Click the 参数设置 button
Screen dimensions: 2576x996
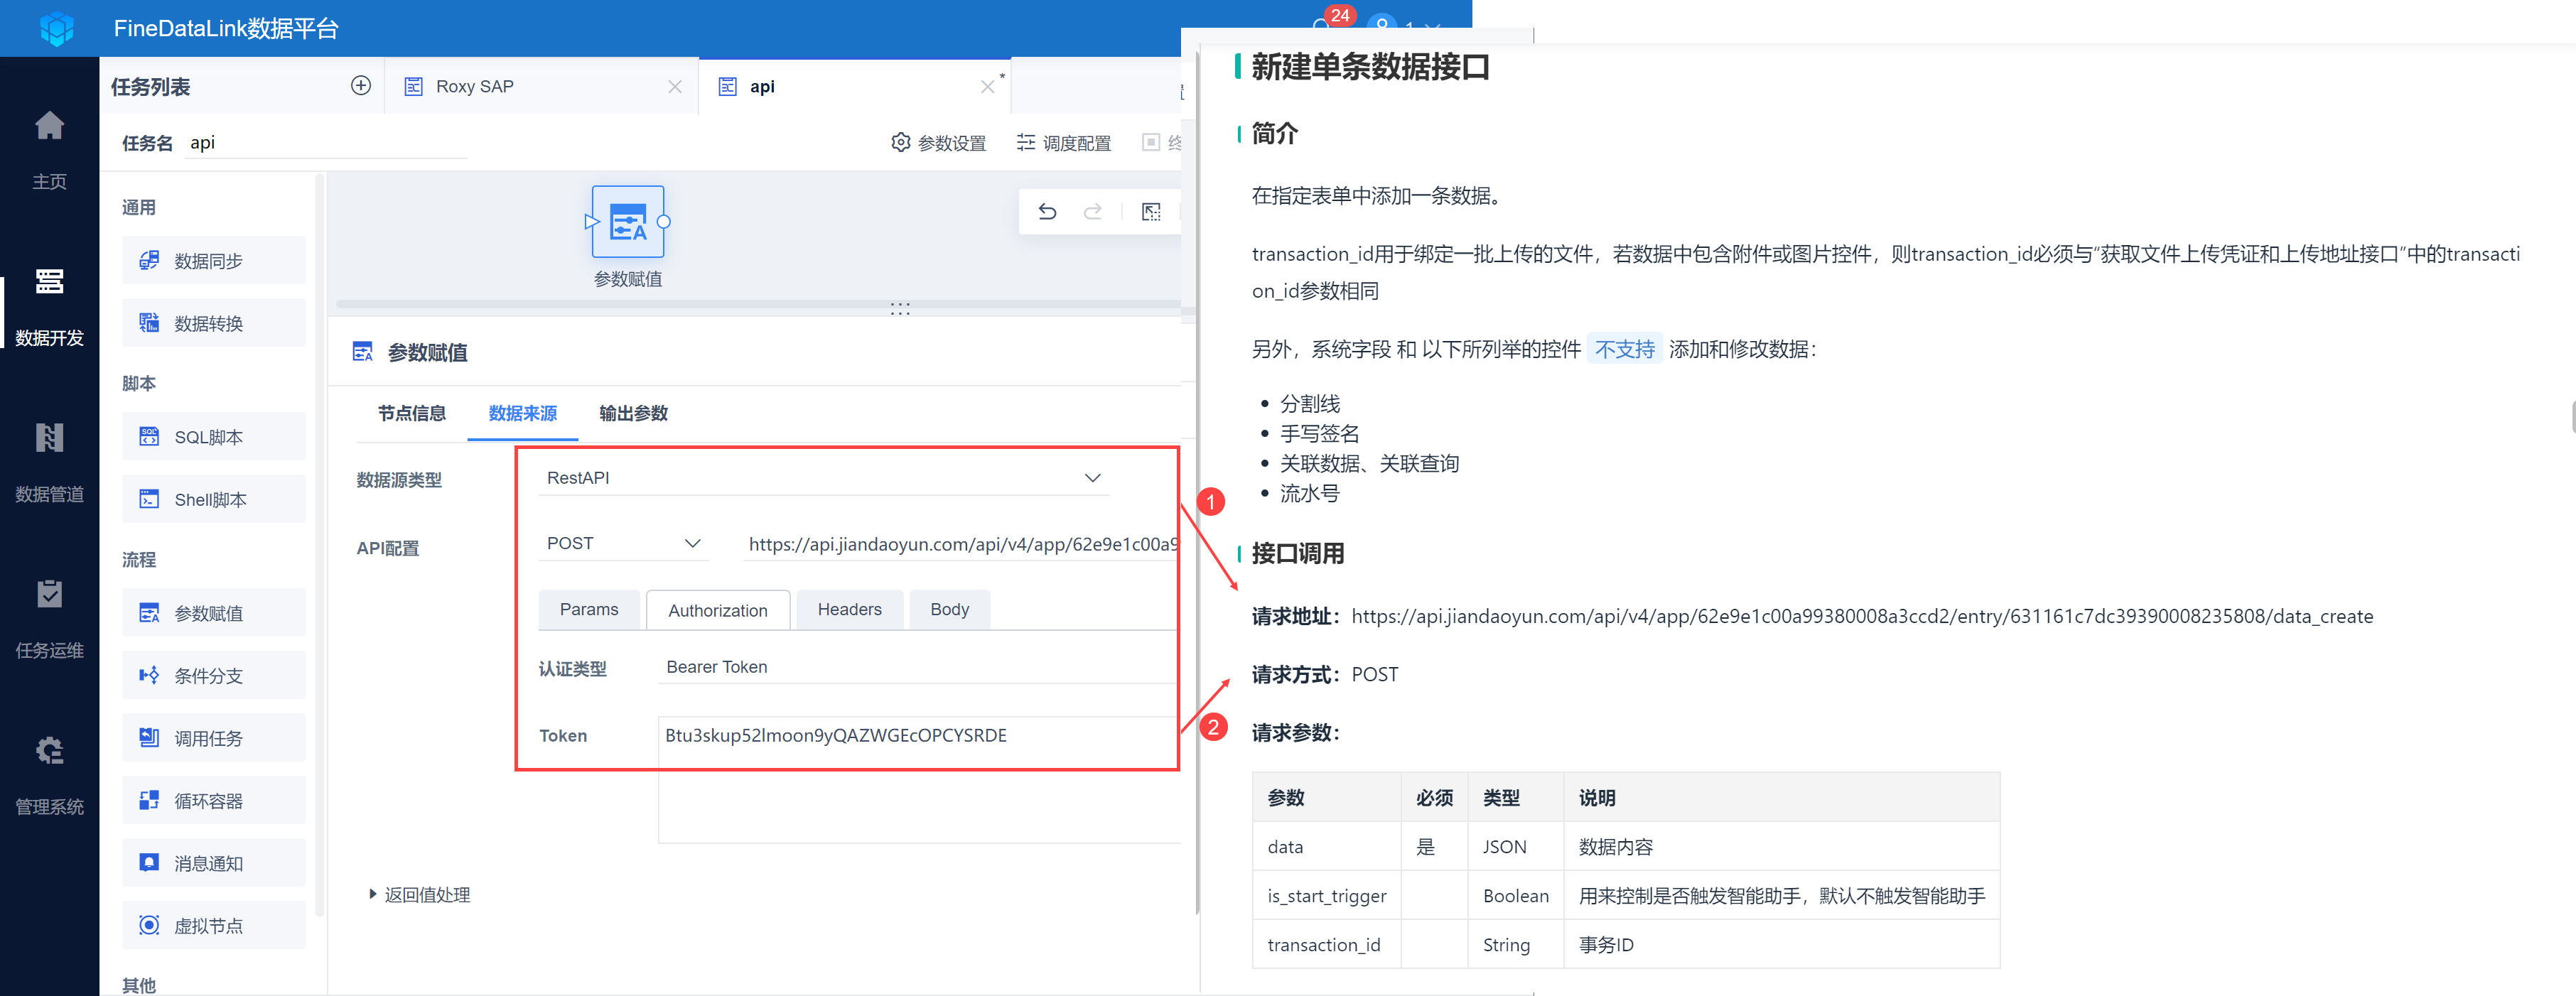point(938,143)
